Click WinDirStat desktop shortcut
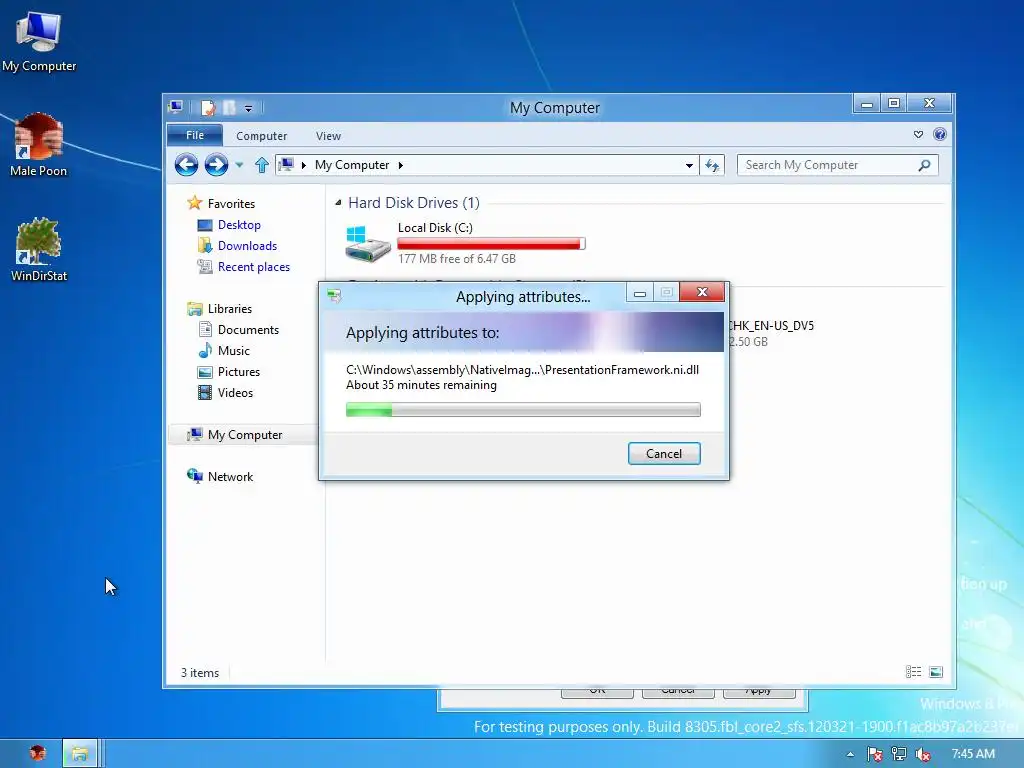Viewport: 1024px width, 768px height. coord(39,249)
